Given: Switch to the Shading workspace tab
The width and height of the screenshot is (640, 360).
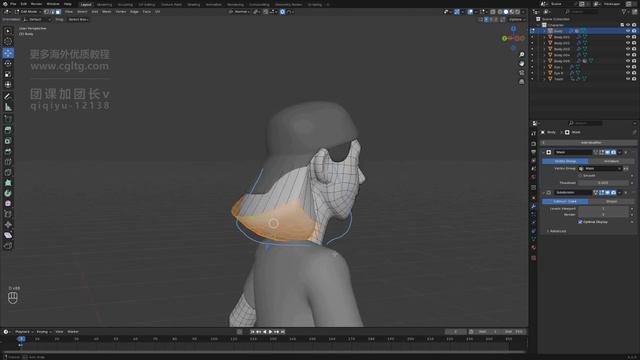Looking at the screenshot, I should [194, 4].
